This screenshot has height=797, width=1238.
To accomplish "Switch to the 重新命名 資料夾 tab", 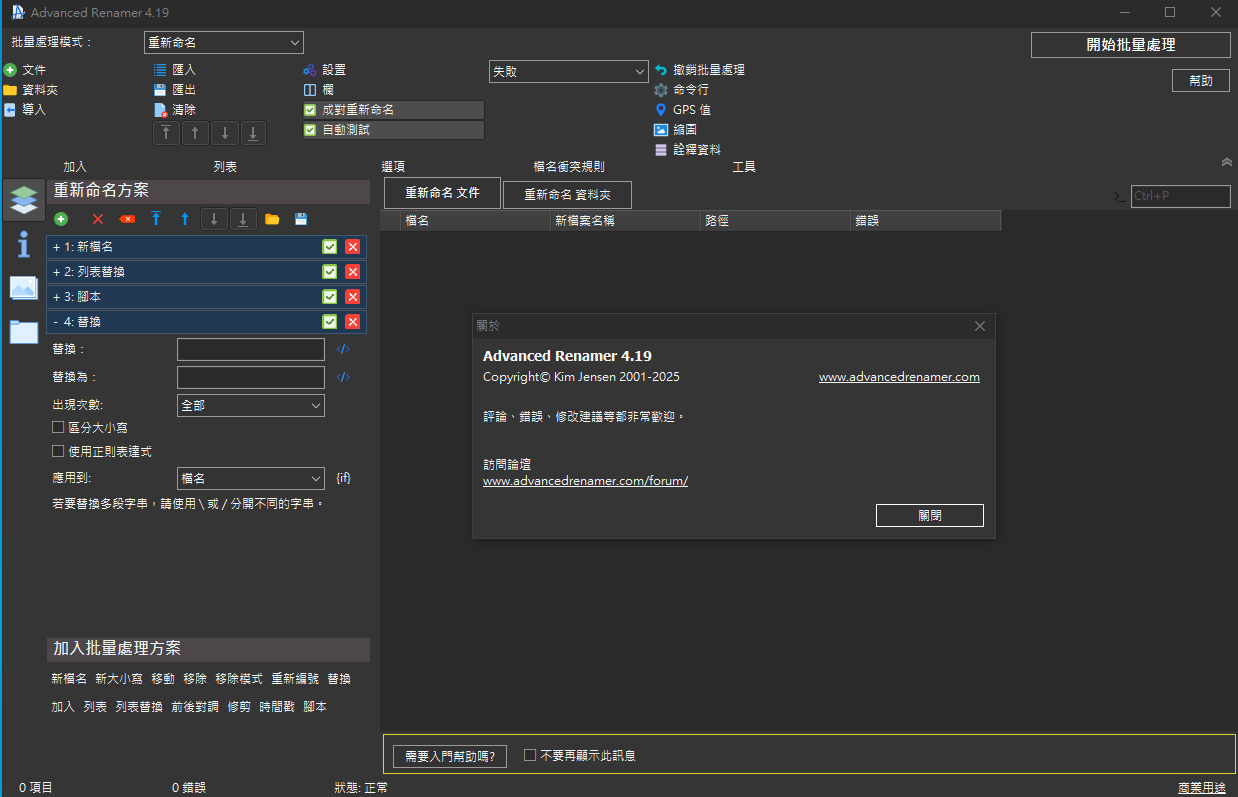I will coord(567,195).
